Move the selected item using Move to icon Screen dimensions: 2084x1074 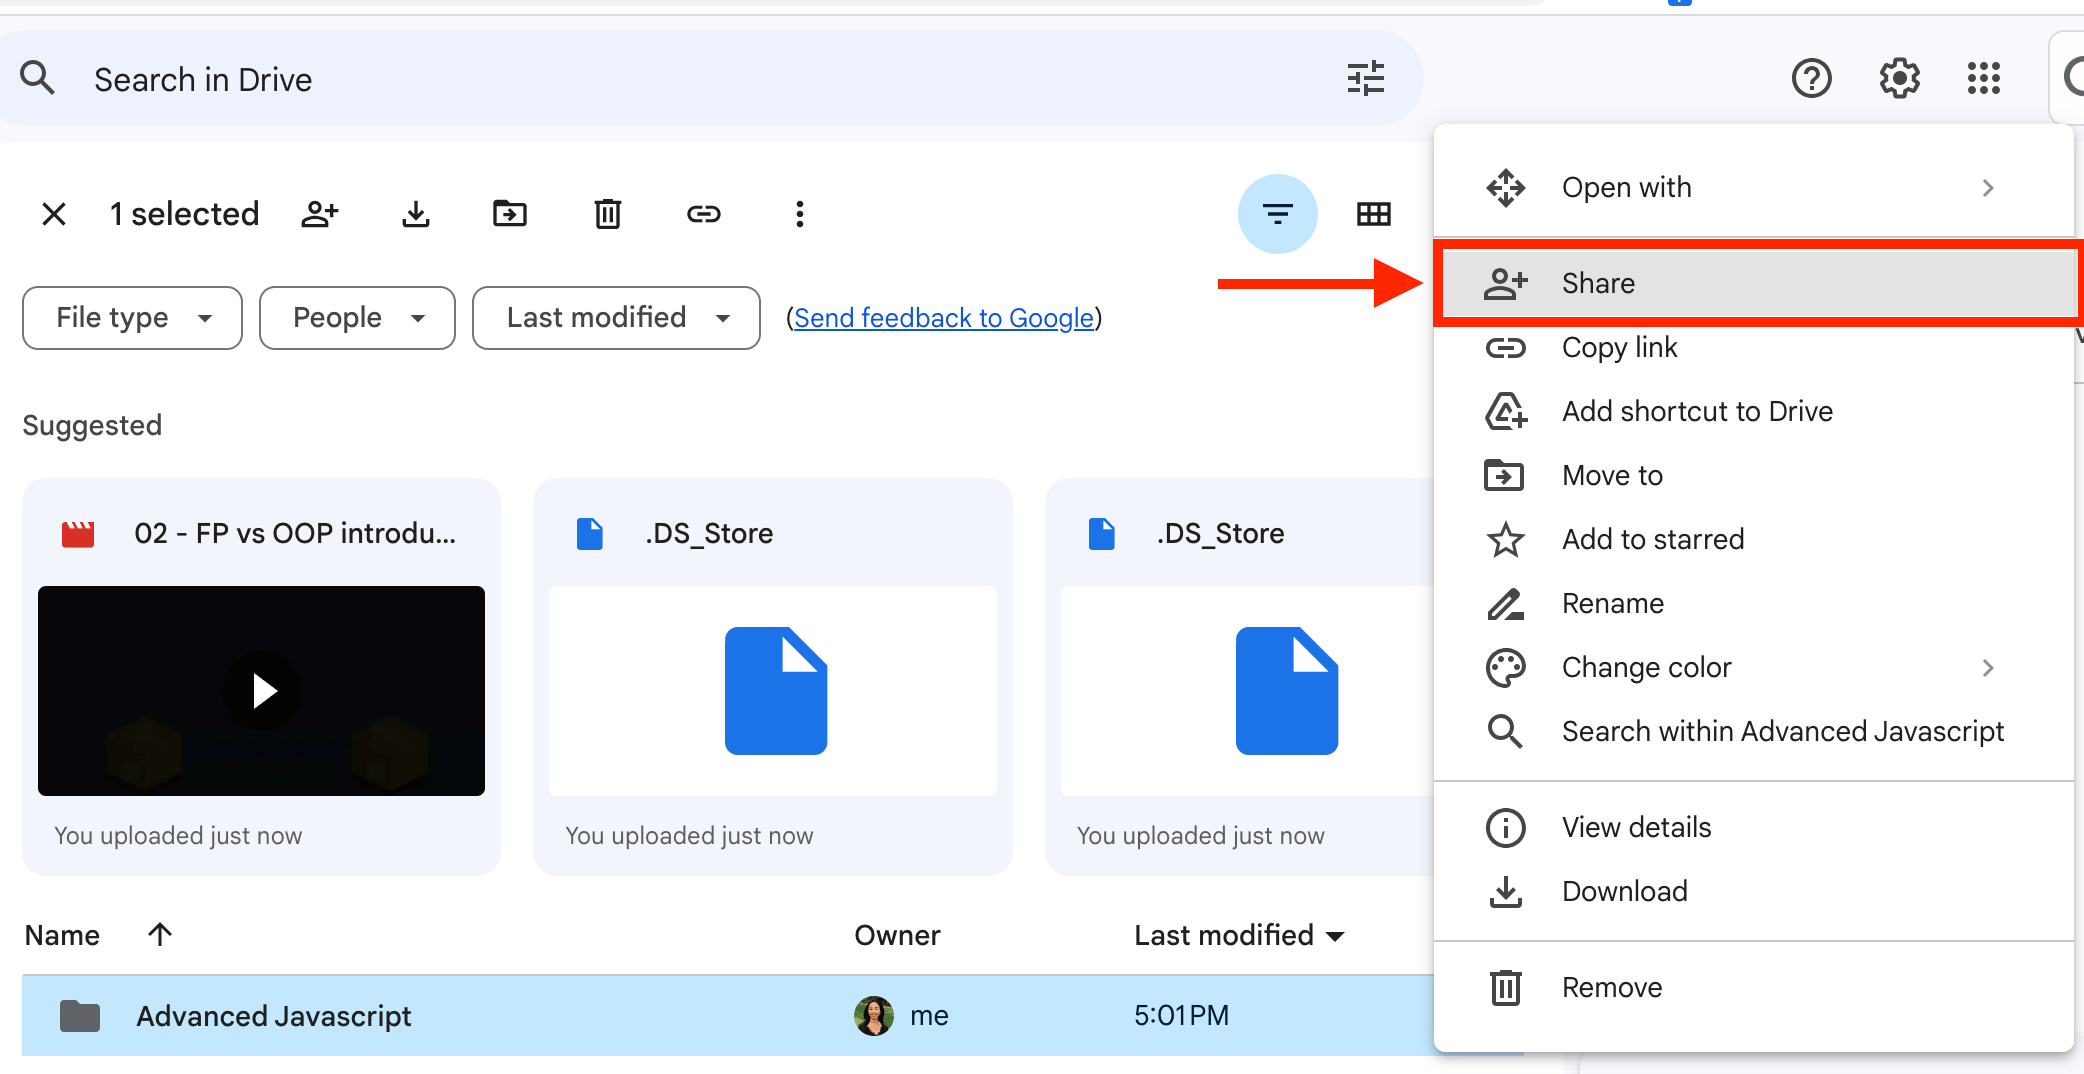[x=510, y=213]
